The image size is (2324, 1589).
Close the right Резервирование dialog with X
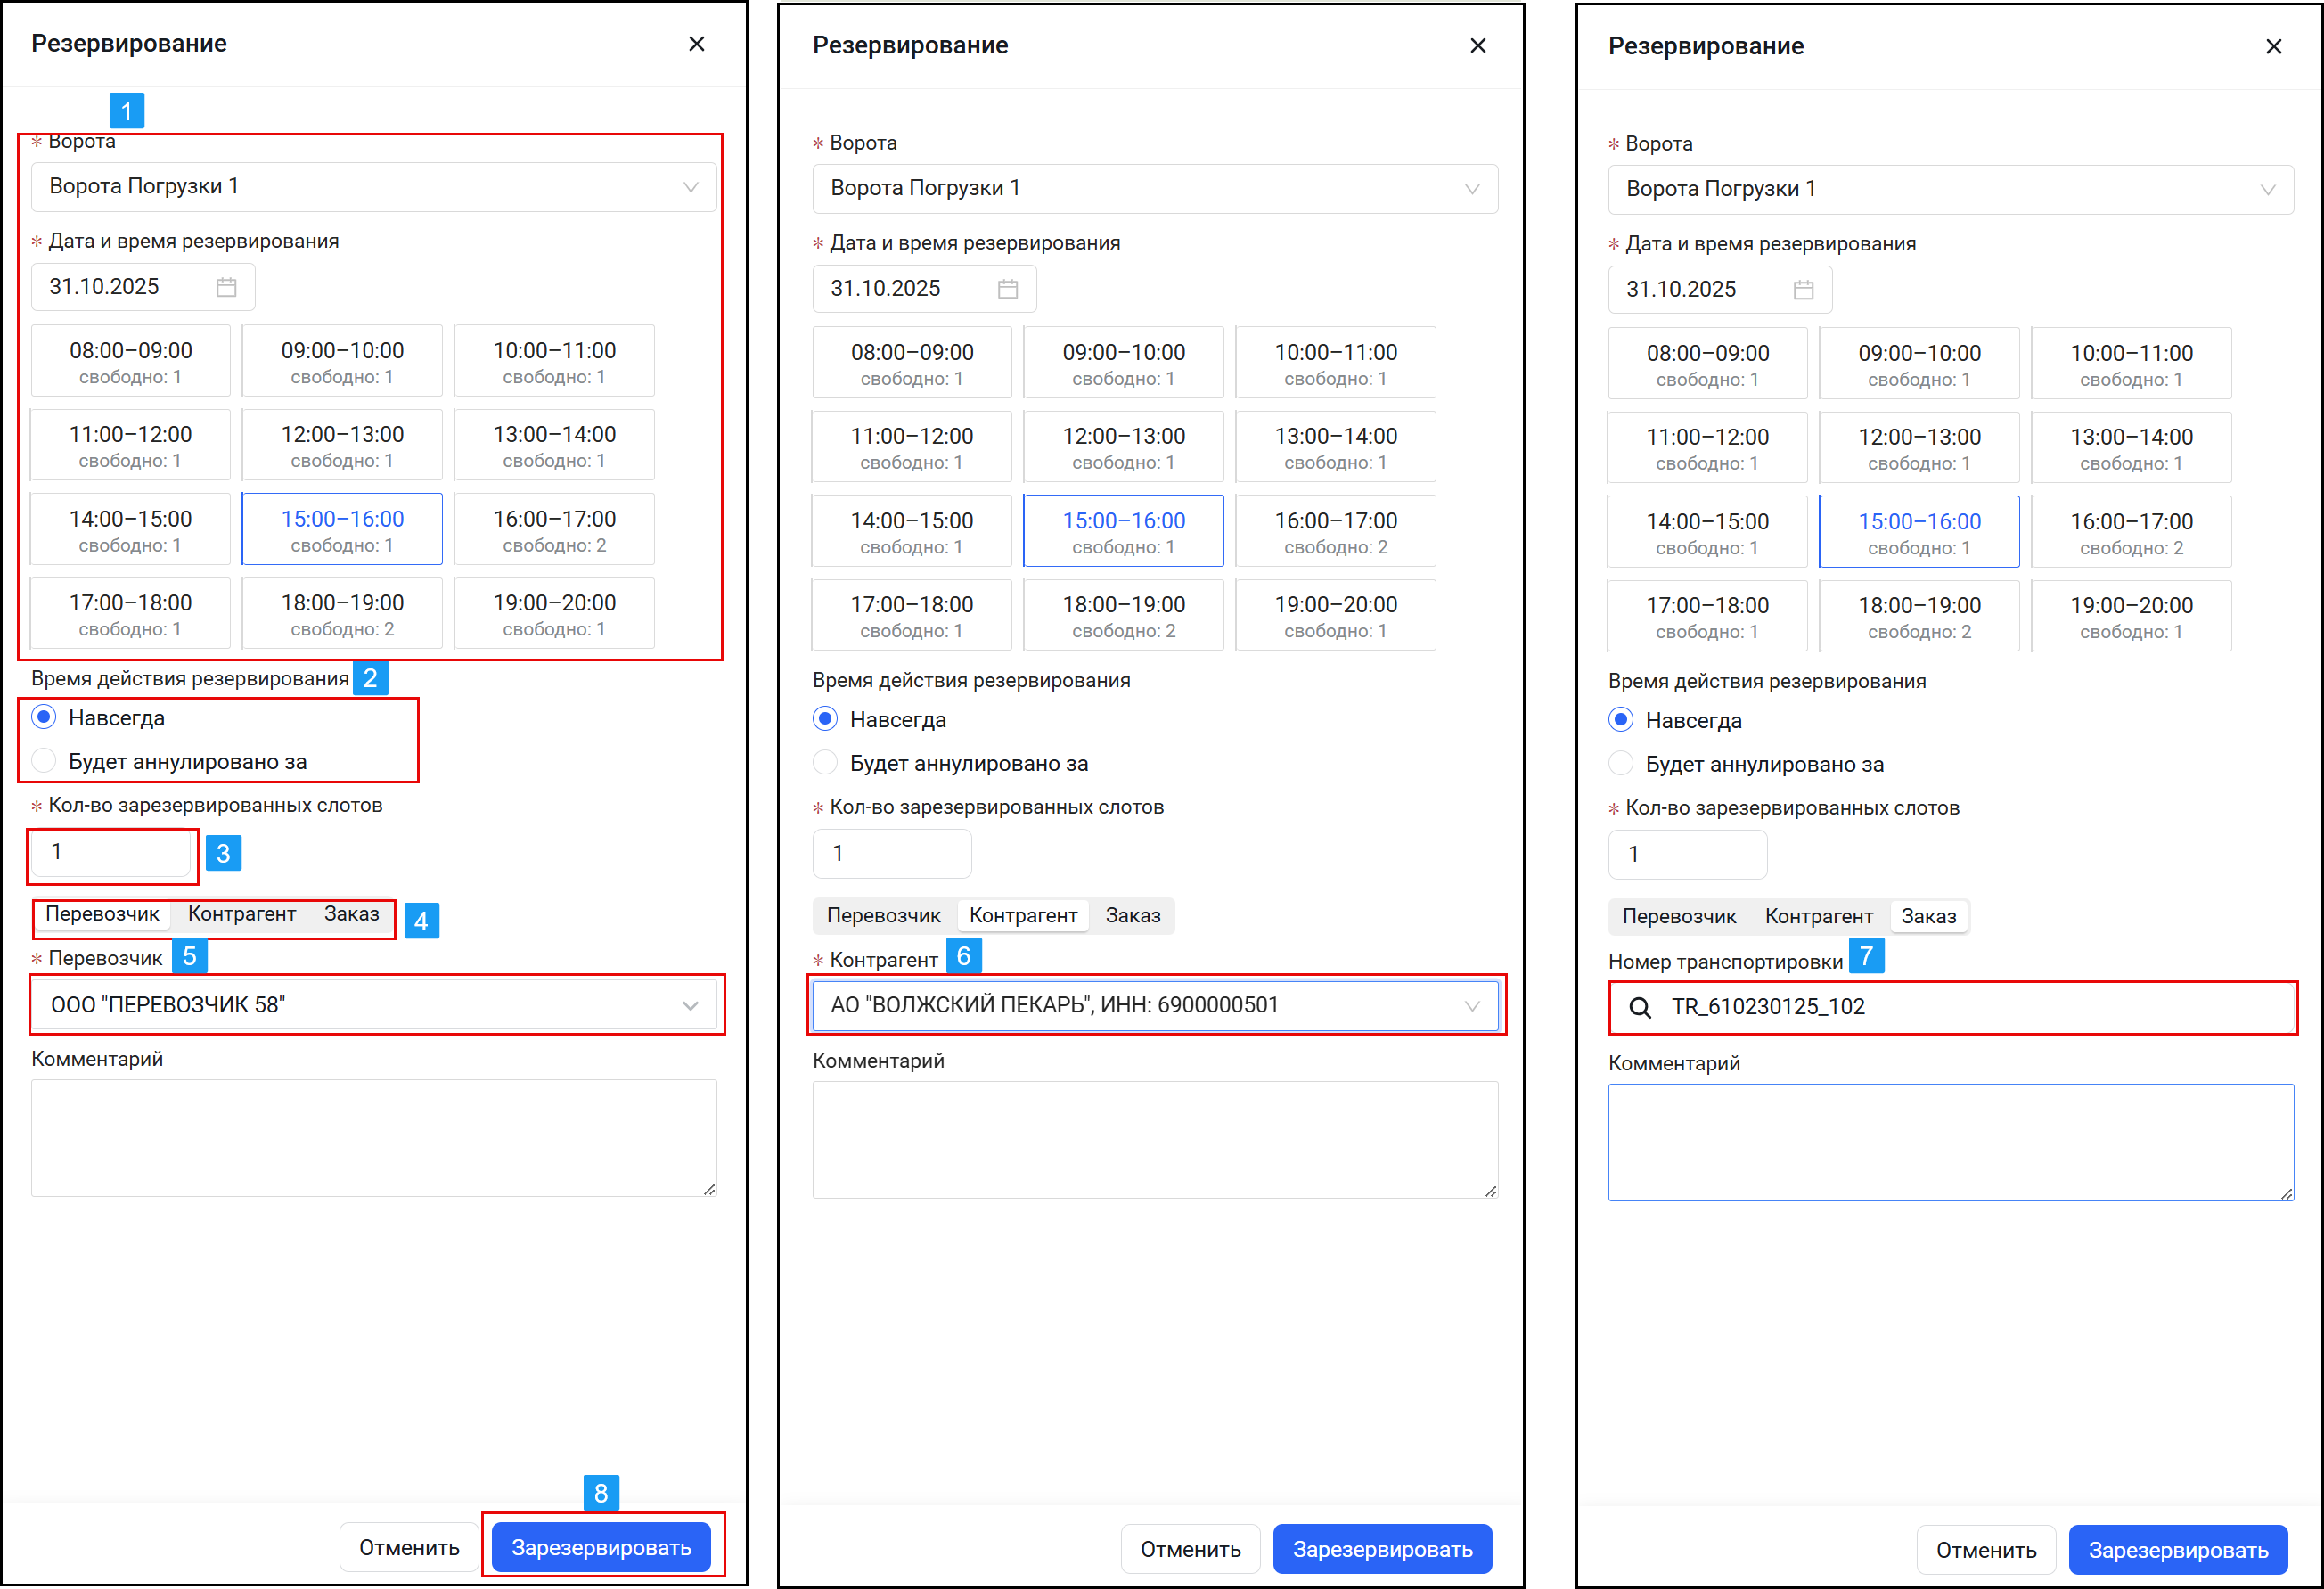click(2273, 47)
